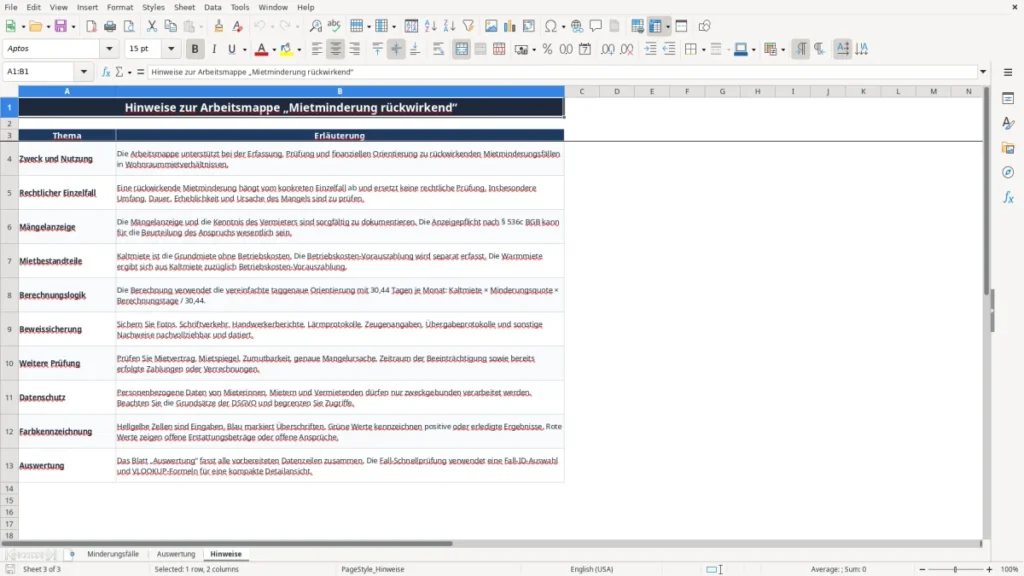This screenshot has height=576, width=1024.
Task: Insert a comment via speech-bubble icon
Action: click(596, 26)
